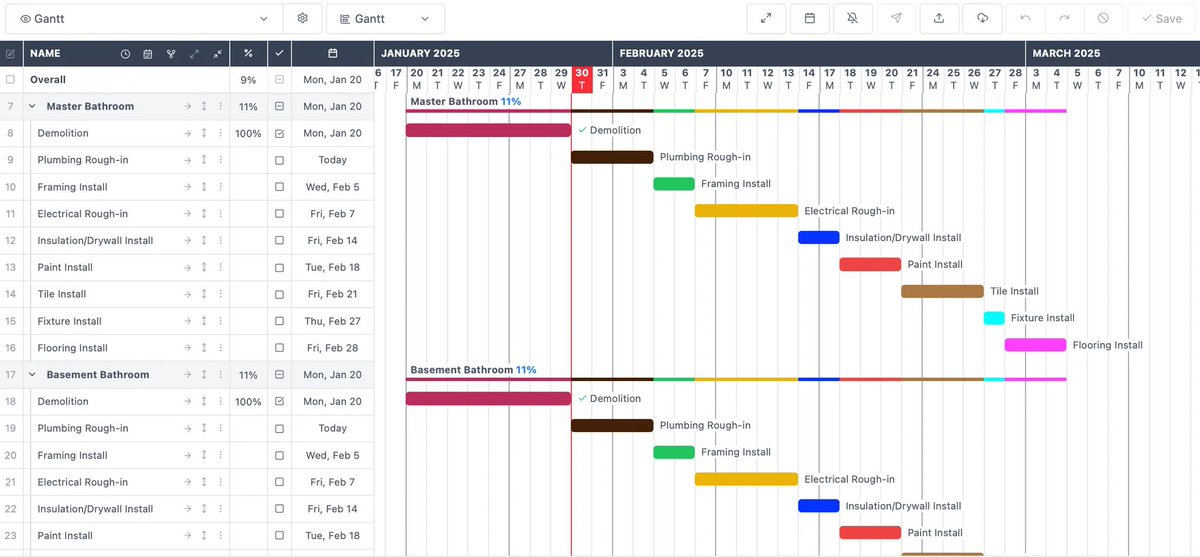This screenshot has height=557, width=1200.
Task: Click the brown Tile Install bar under Master Bathroom
Action: [942, 291]
